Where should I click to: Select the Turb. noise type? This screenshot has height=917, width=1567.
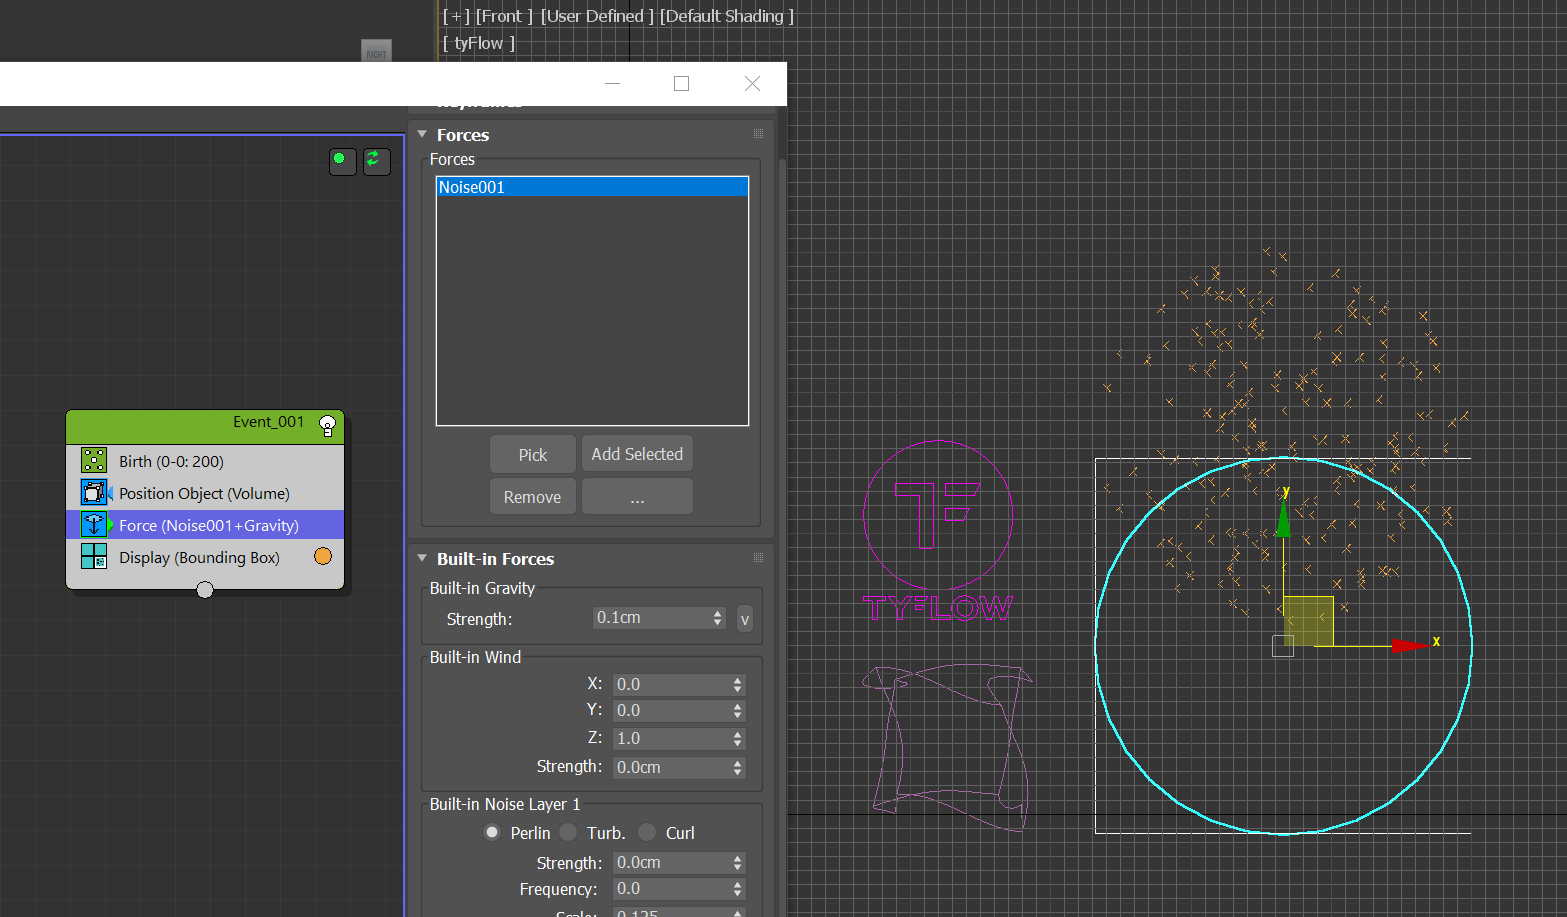tap(569, 833)
